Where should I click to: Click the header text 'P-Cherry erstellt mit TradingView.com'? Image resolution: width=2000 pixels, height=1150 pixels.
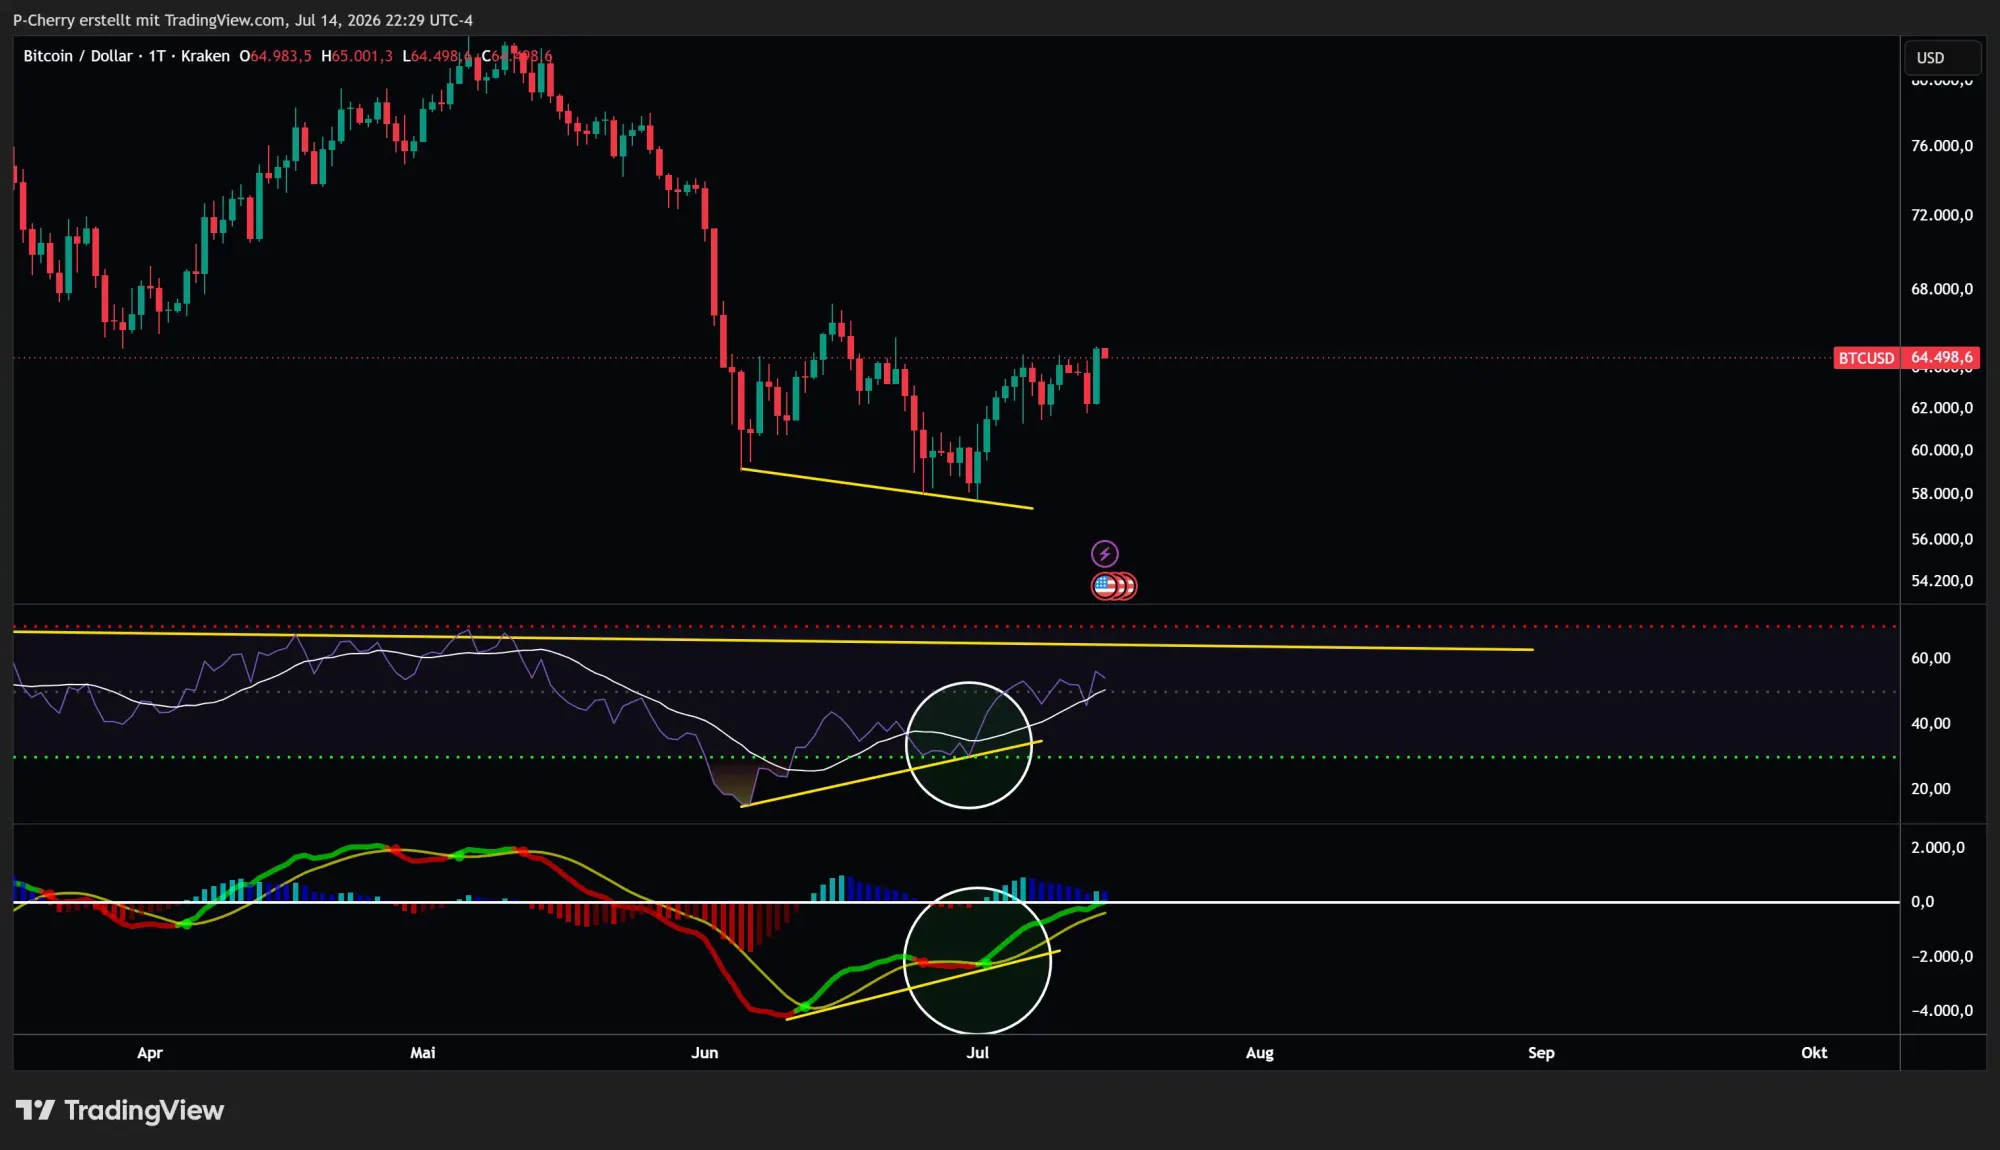(x=149, y=20)
